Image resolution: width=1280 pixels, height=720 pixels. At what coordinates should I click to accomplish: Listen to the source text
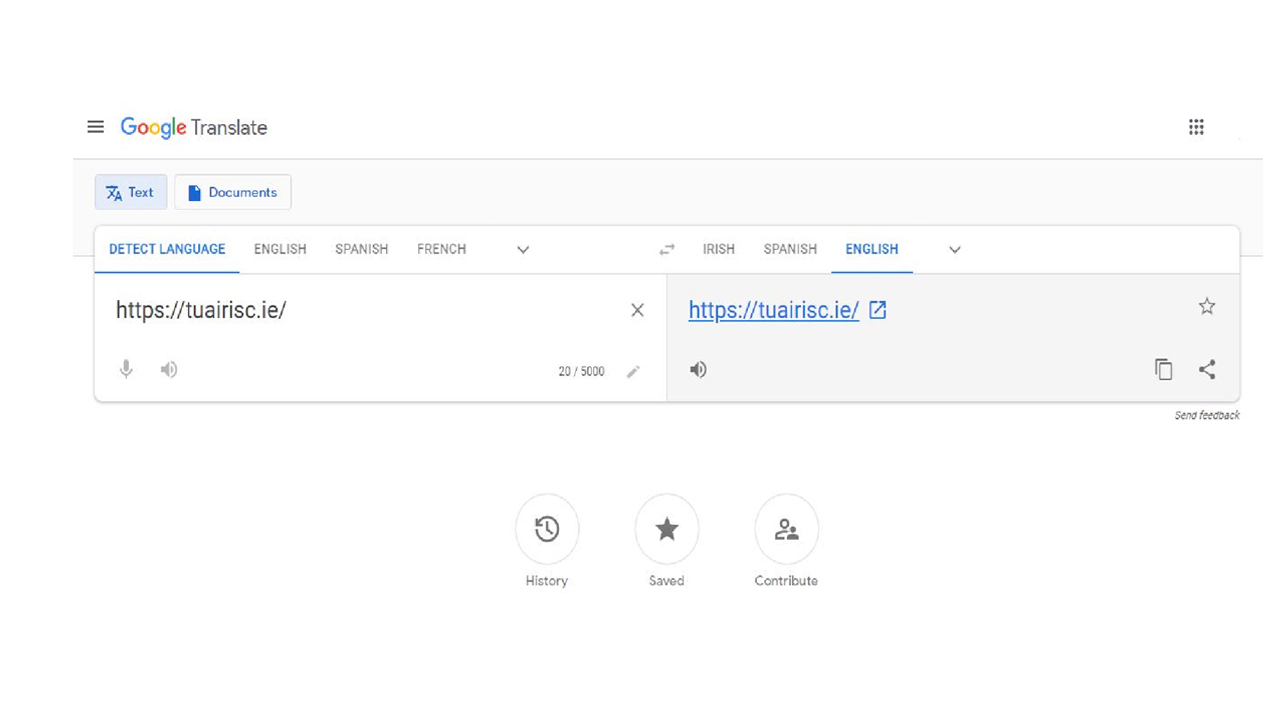169,370
